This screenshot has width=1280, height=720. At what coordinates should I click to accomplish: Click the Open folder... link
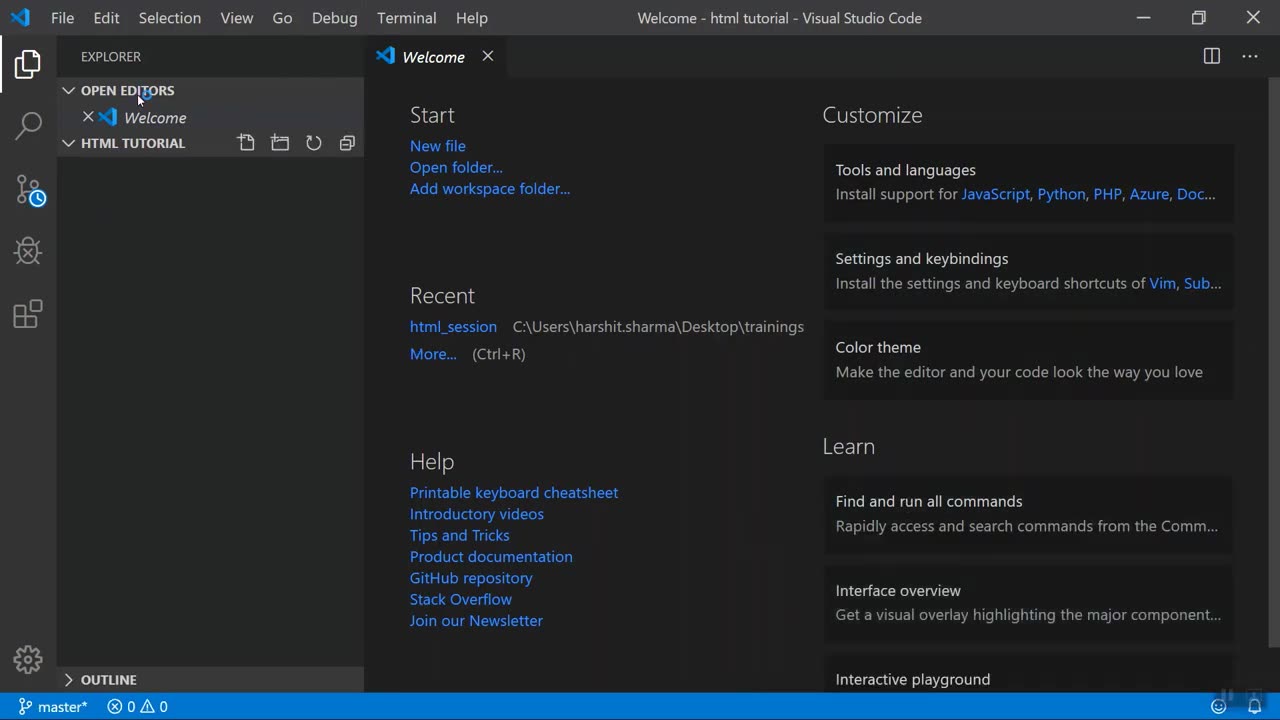[x=456, y=167]
